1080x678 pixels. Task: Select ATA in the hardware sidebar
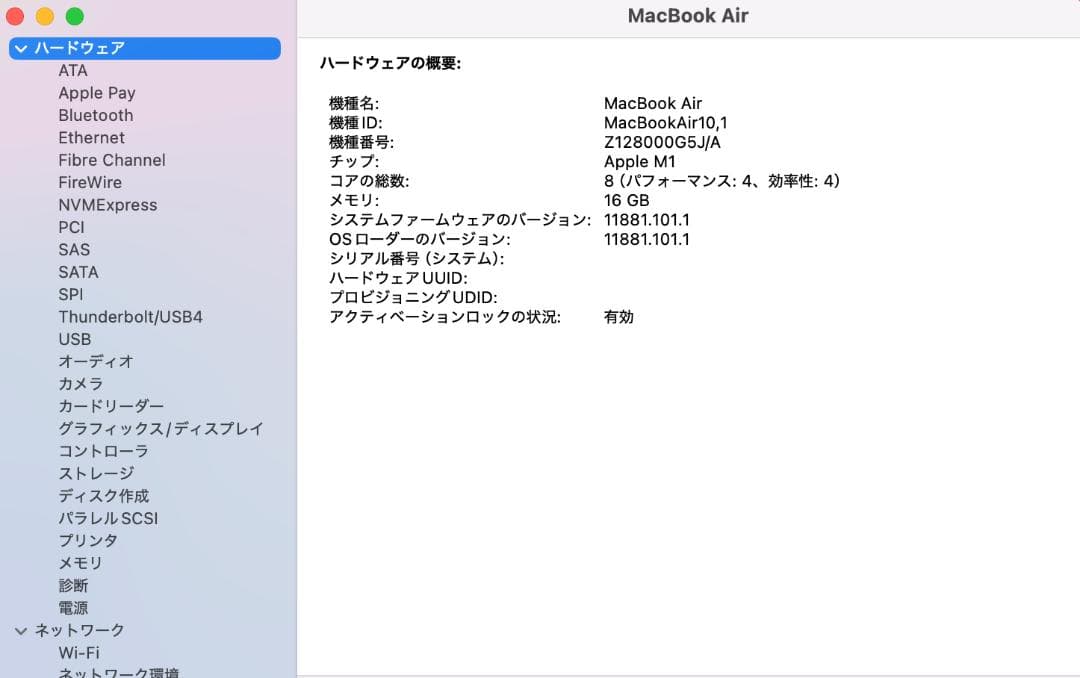(72, 70)
